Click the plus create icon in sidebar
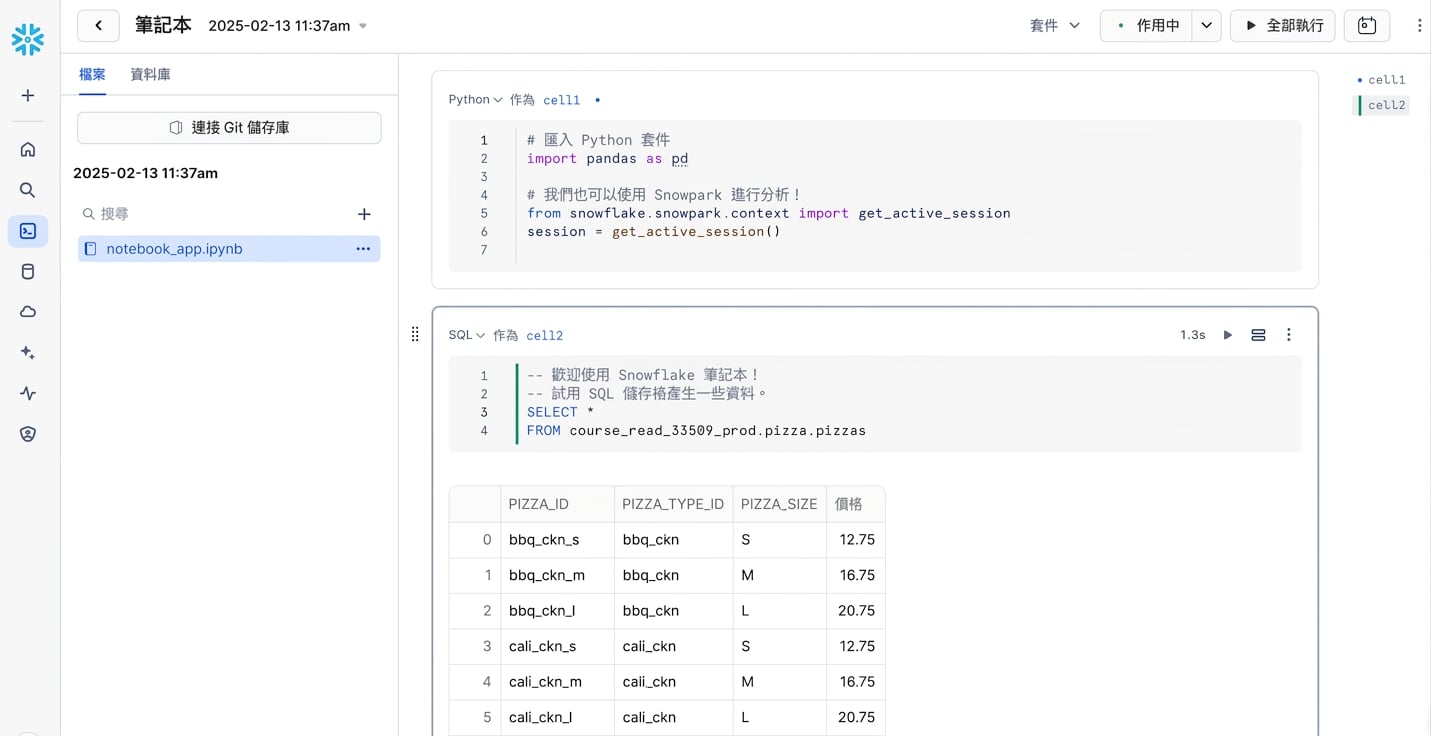Screen dimensions: 1431x736 [x=28, y=96]
